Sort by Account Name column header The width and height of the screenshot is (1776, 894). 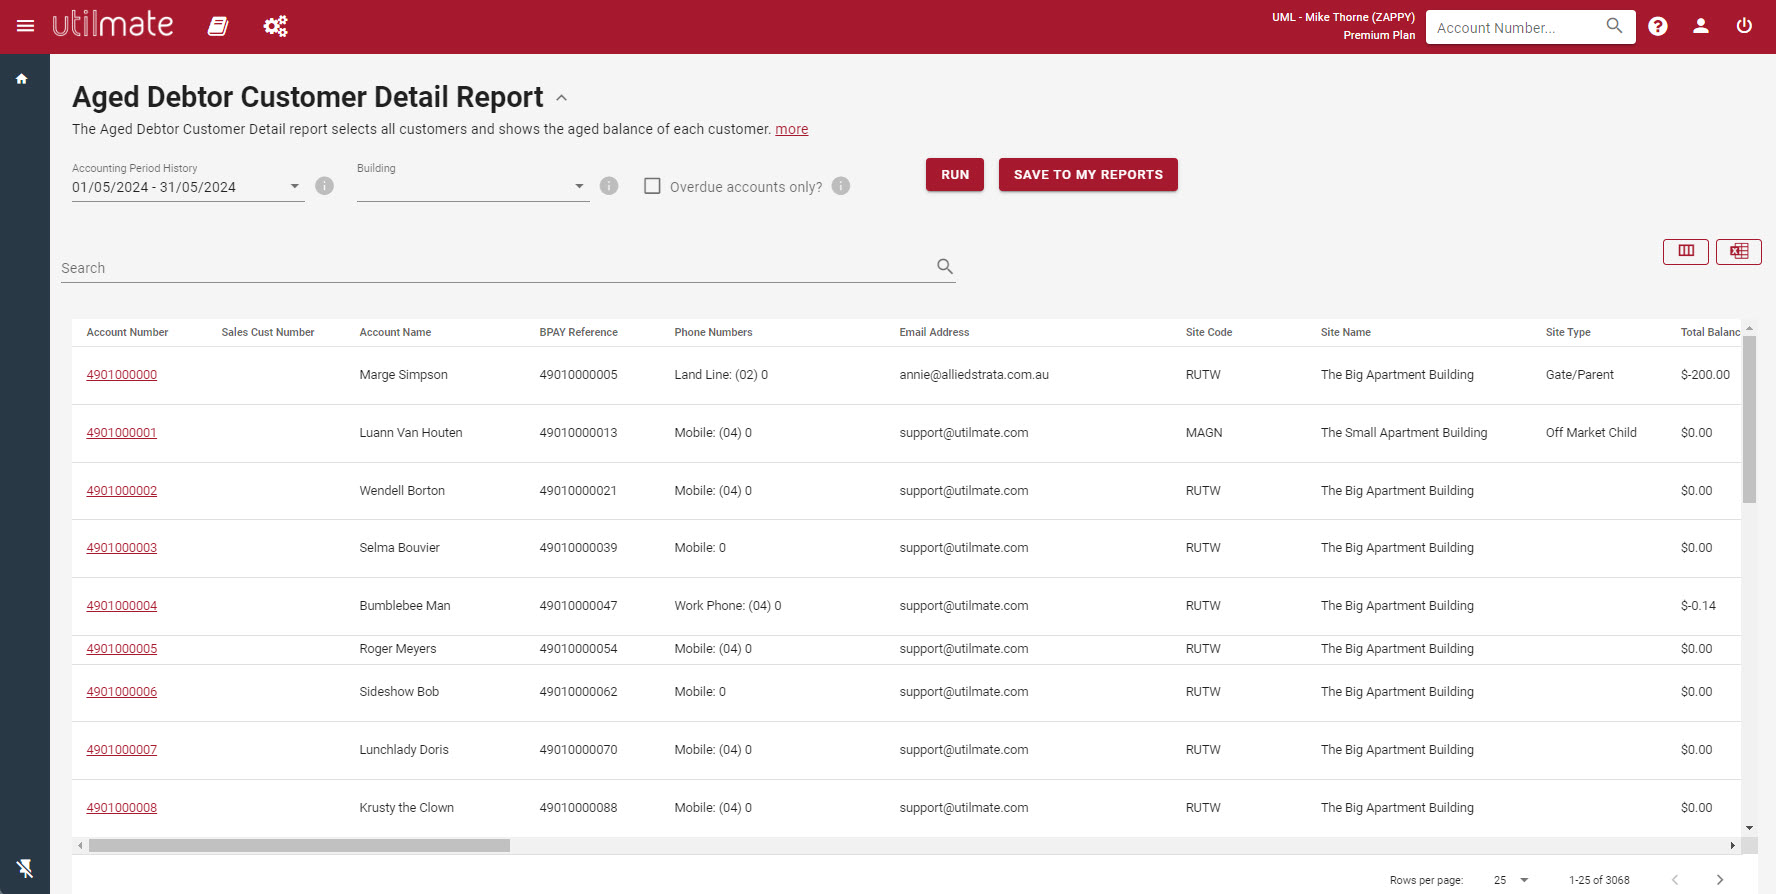point(395,332)
